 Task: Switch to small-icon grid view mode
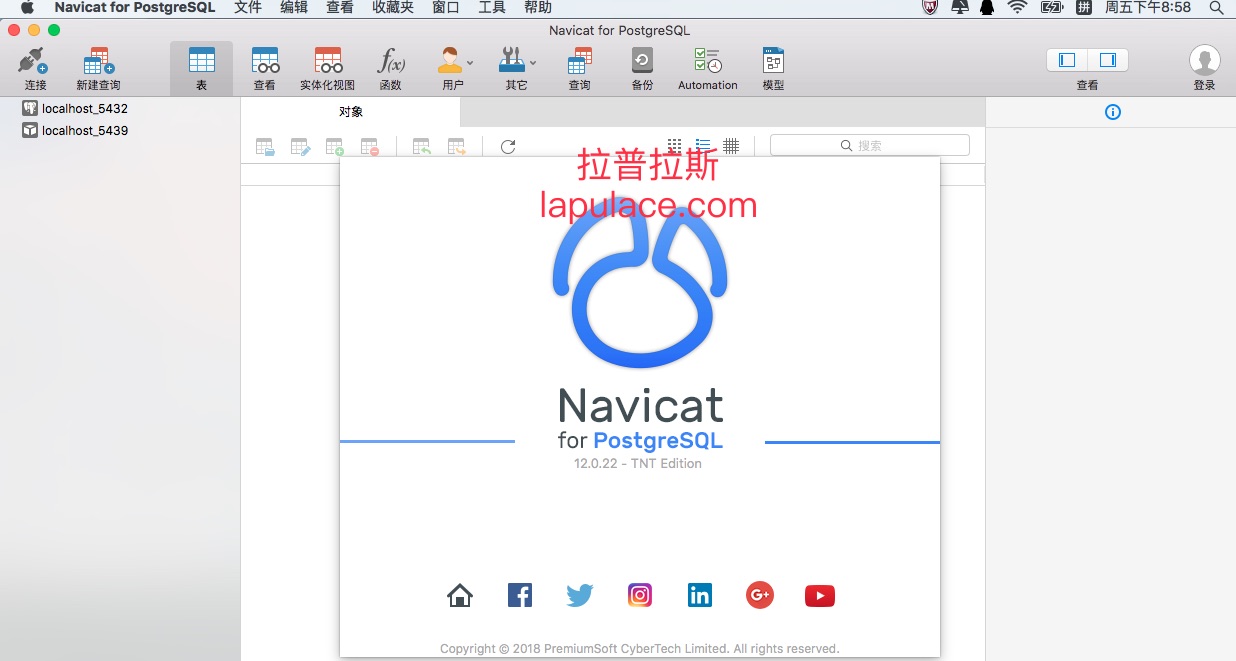(x=675, y=146)
